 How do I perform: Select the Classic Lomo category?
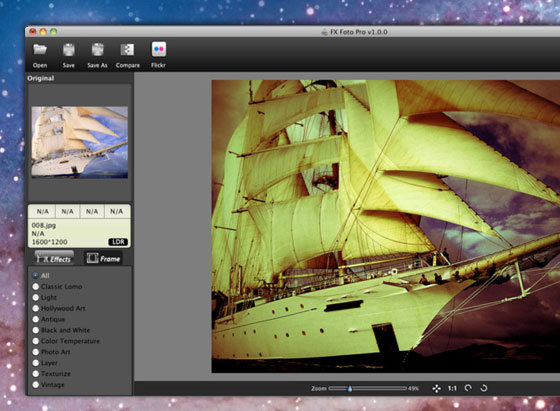[x=36, y=286]
